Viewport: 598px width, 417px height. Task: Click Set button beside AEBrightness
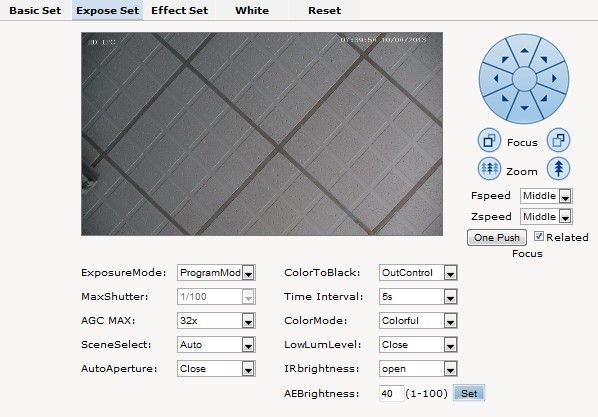(469, 393)
